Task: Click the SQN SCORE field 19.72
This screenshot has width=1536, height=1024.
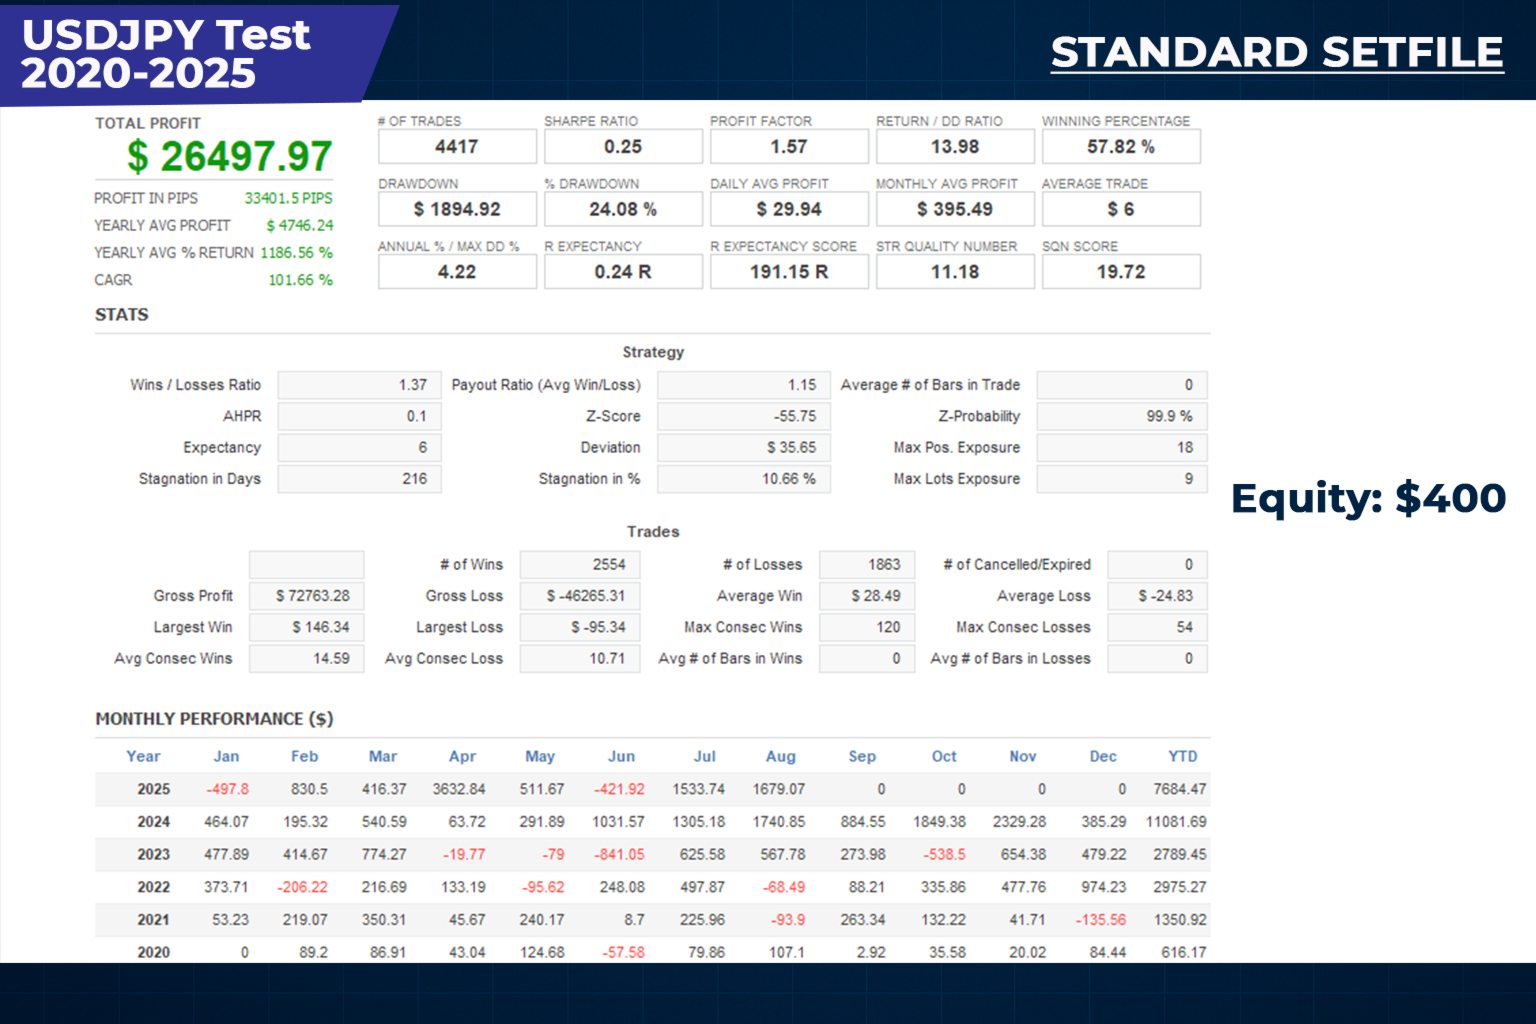Action: [x=1120, y=271]
